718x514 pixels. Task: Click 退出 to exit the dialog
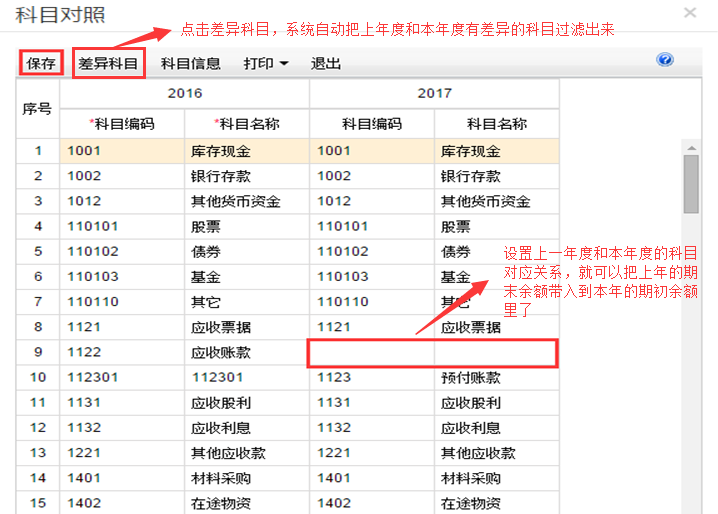click(326, 63)
